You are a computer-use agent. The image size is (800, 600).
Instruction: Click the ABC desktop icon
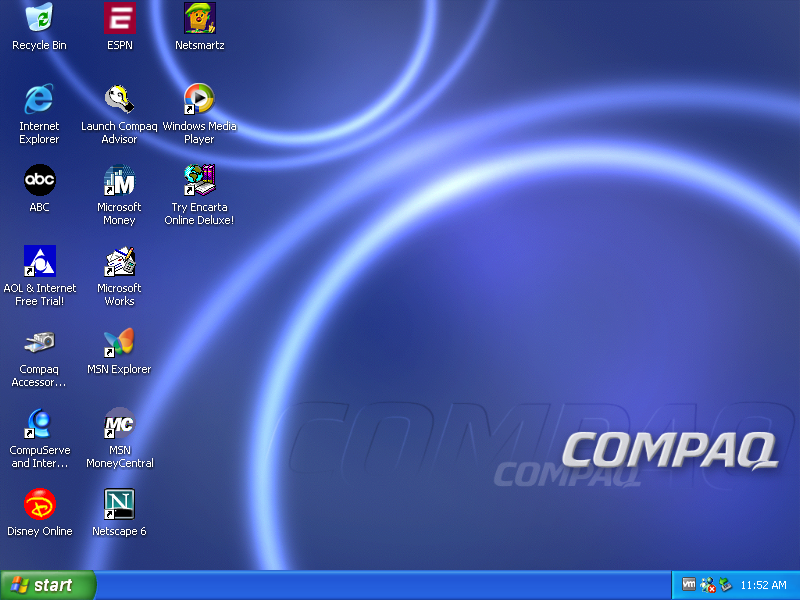[x=39, y=180]
